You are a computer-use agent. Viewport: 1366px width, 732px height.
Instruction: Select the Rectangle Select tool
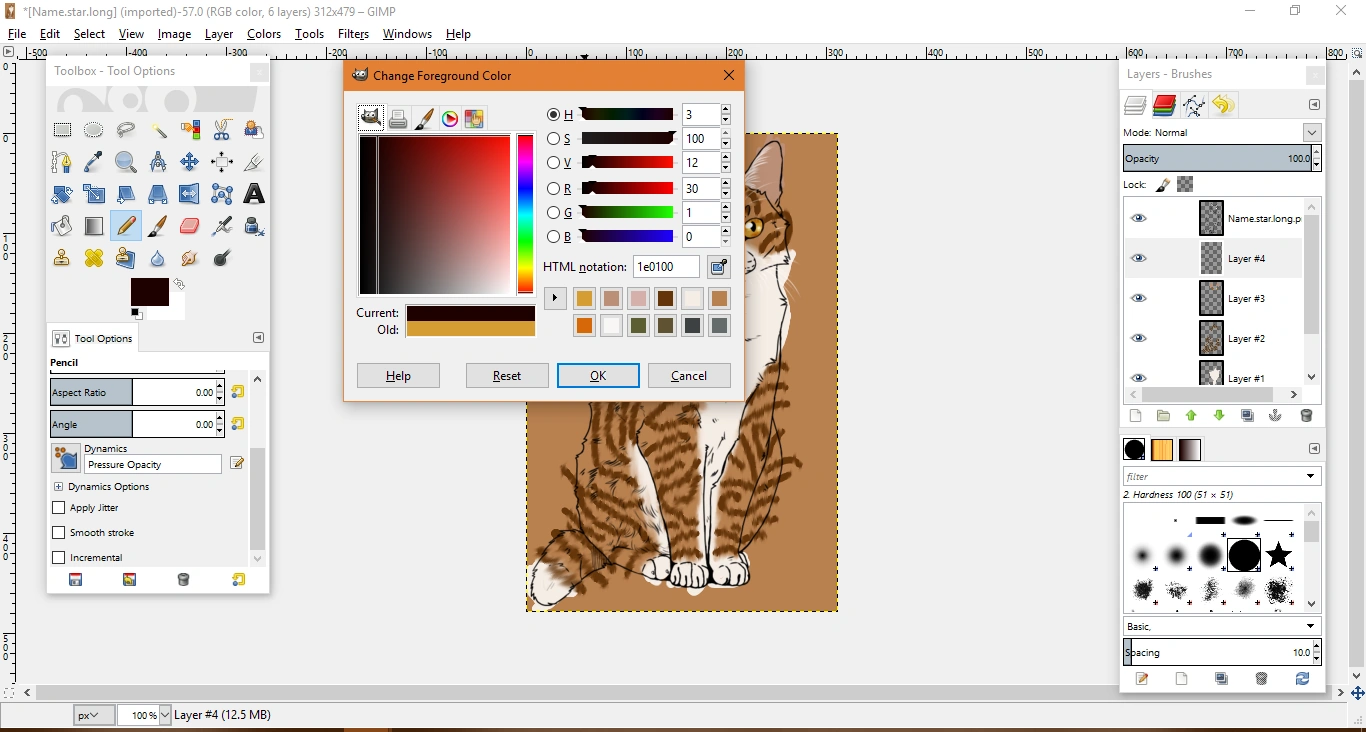[x=62, y=130]
